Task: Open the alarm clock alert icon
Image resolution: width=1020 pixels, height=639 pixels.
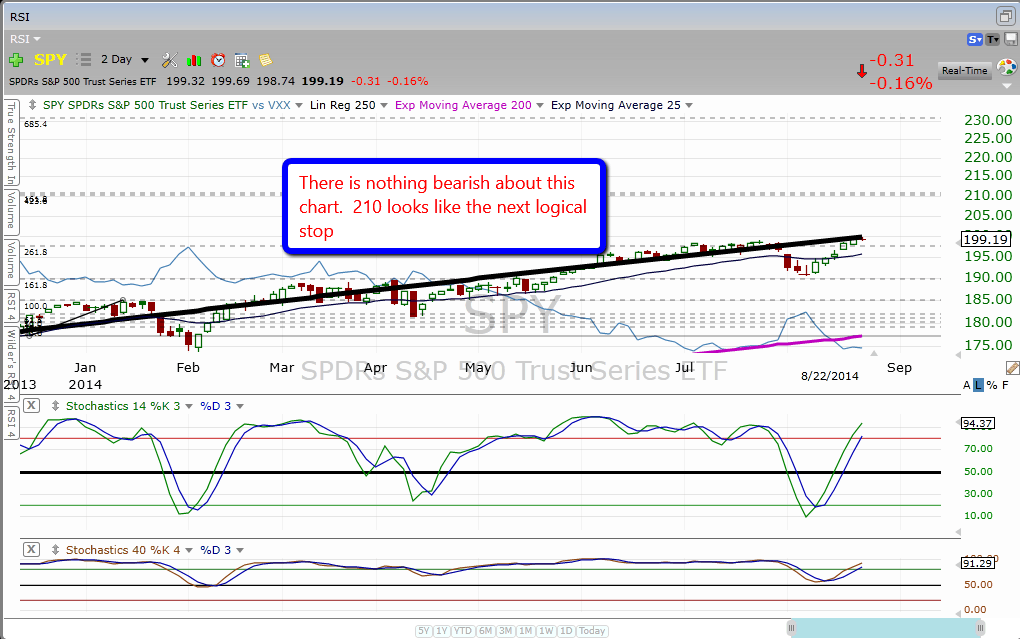Action: tap(218, 60)
